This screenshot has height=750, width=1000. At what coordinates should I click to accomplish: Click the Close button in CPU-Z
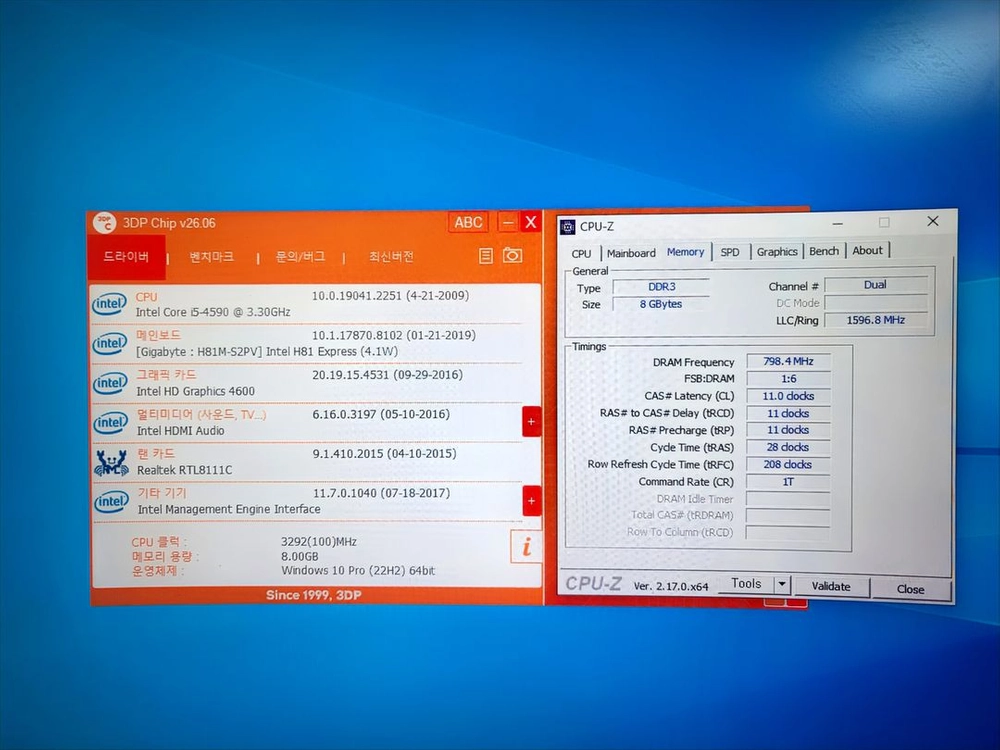(910, 589)
